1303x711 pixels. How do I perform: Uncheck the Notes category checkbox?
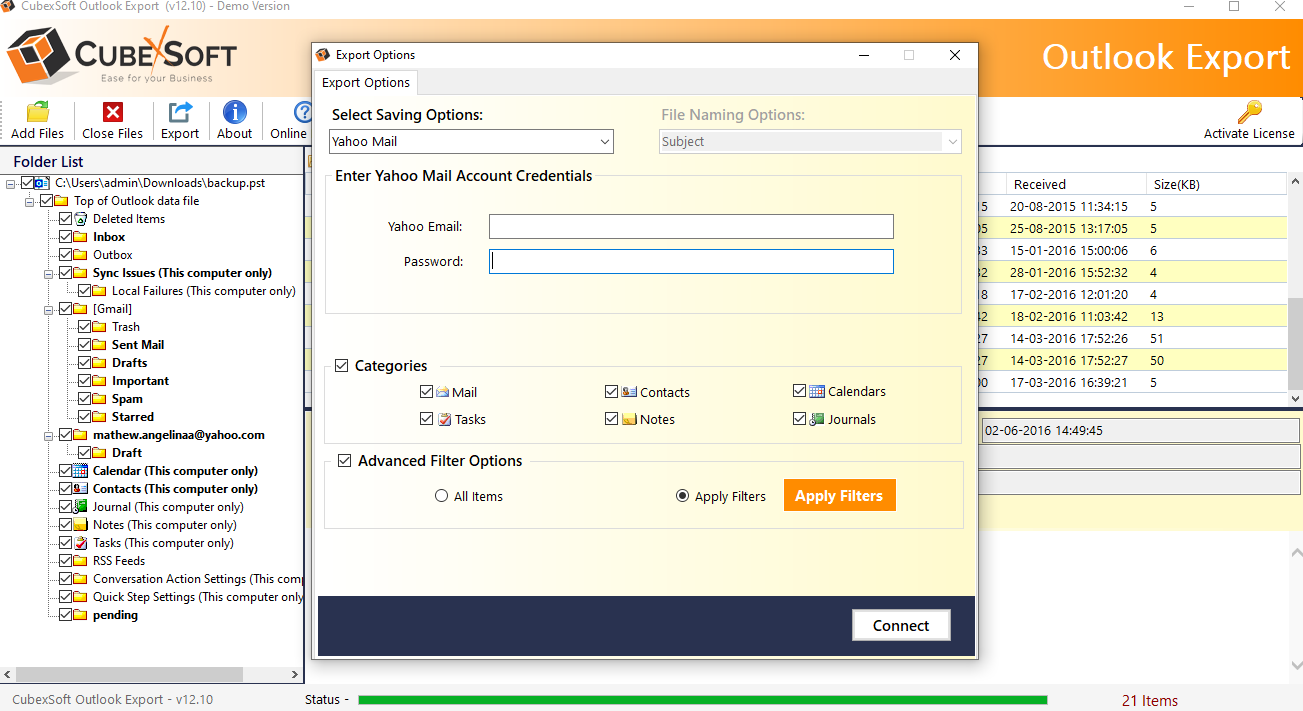coord(612,419)
